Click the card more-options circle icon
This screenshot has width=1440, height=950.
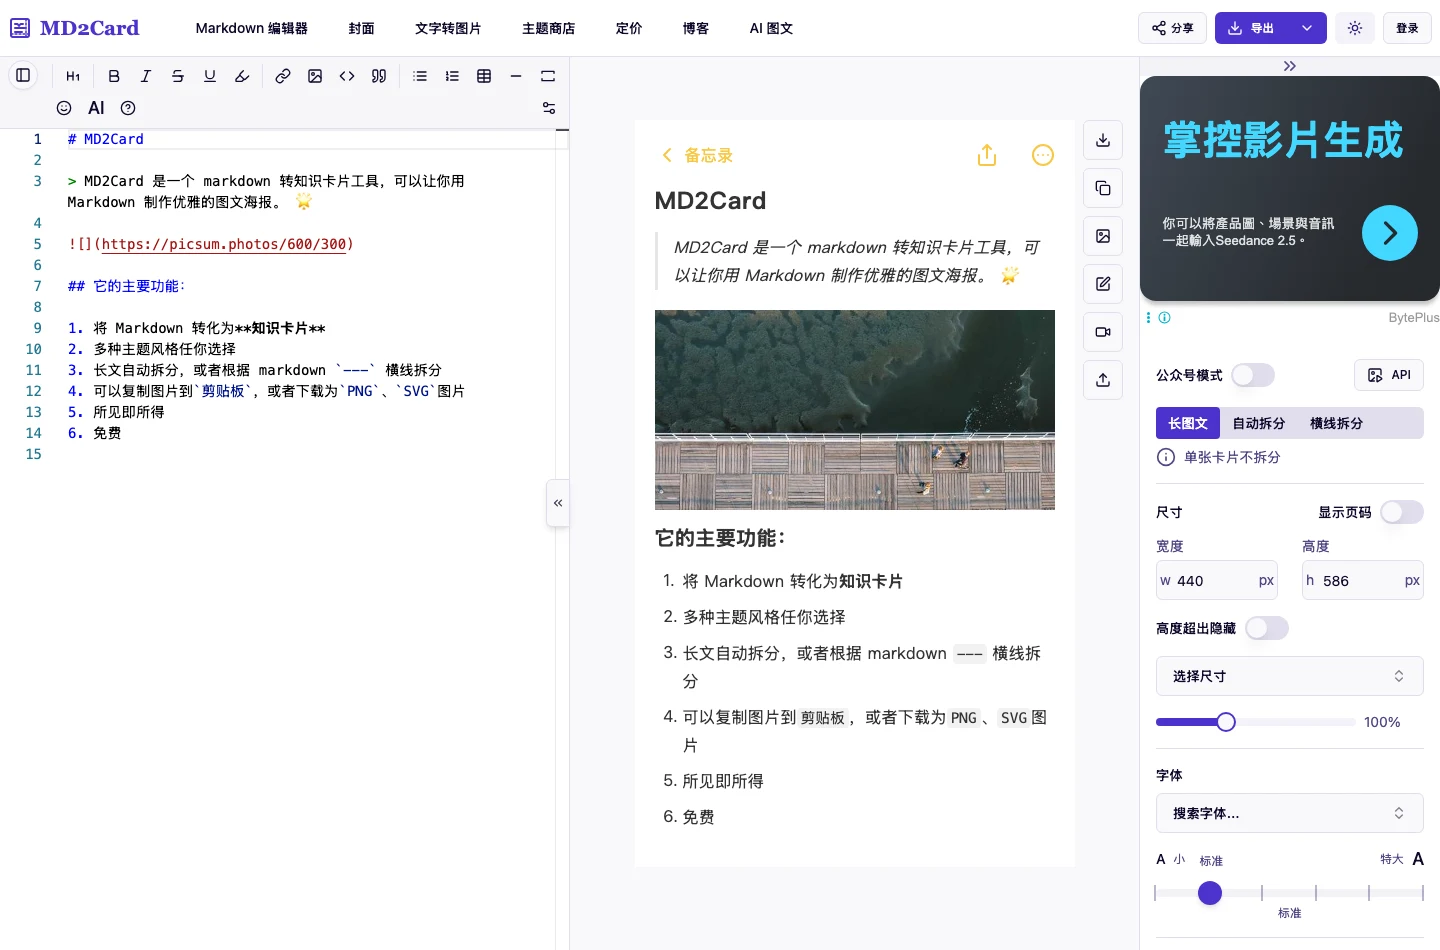[x=1043, y=155]
